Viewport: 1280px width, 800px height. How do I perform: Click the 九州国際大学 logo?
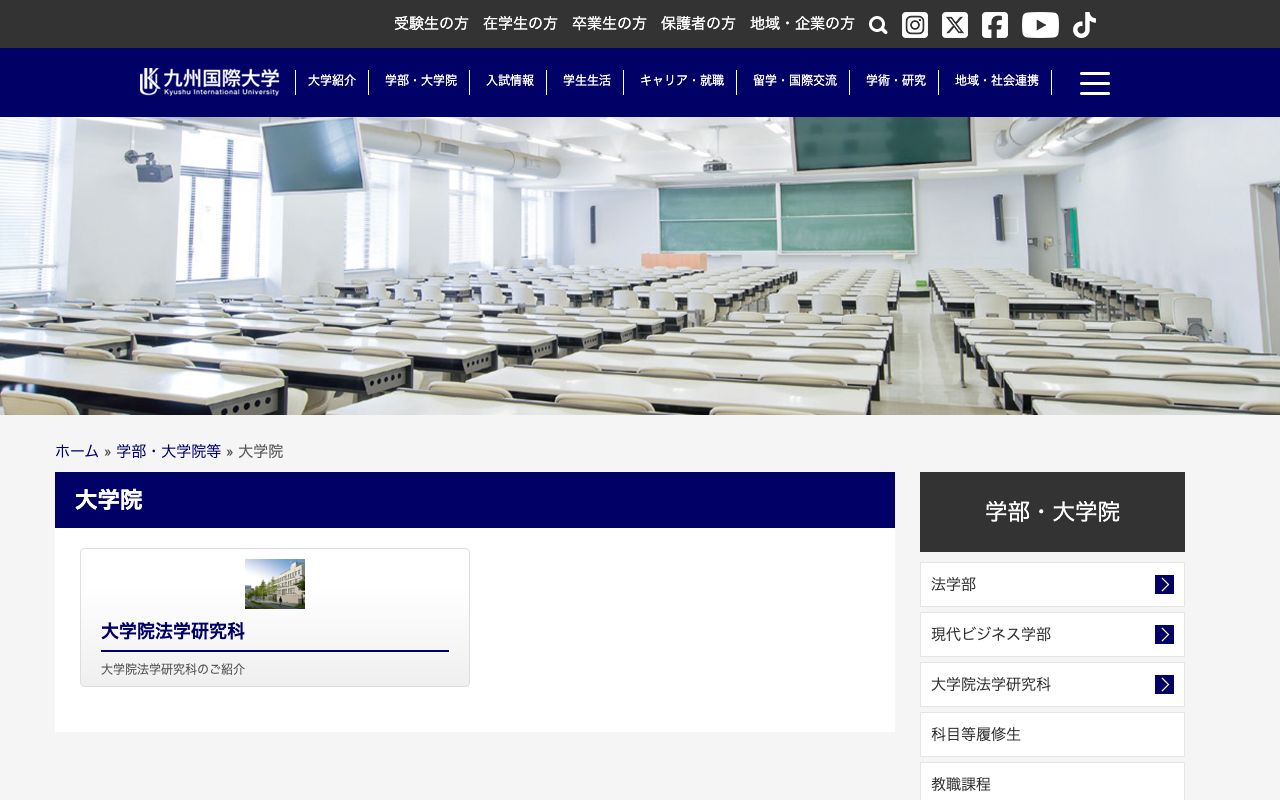point(207,81)
